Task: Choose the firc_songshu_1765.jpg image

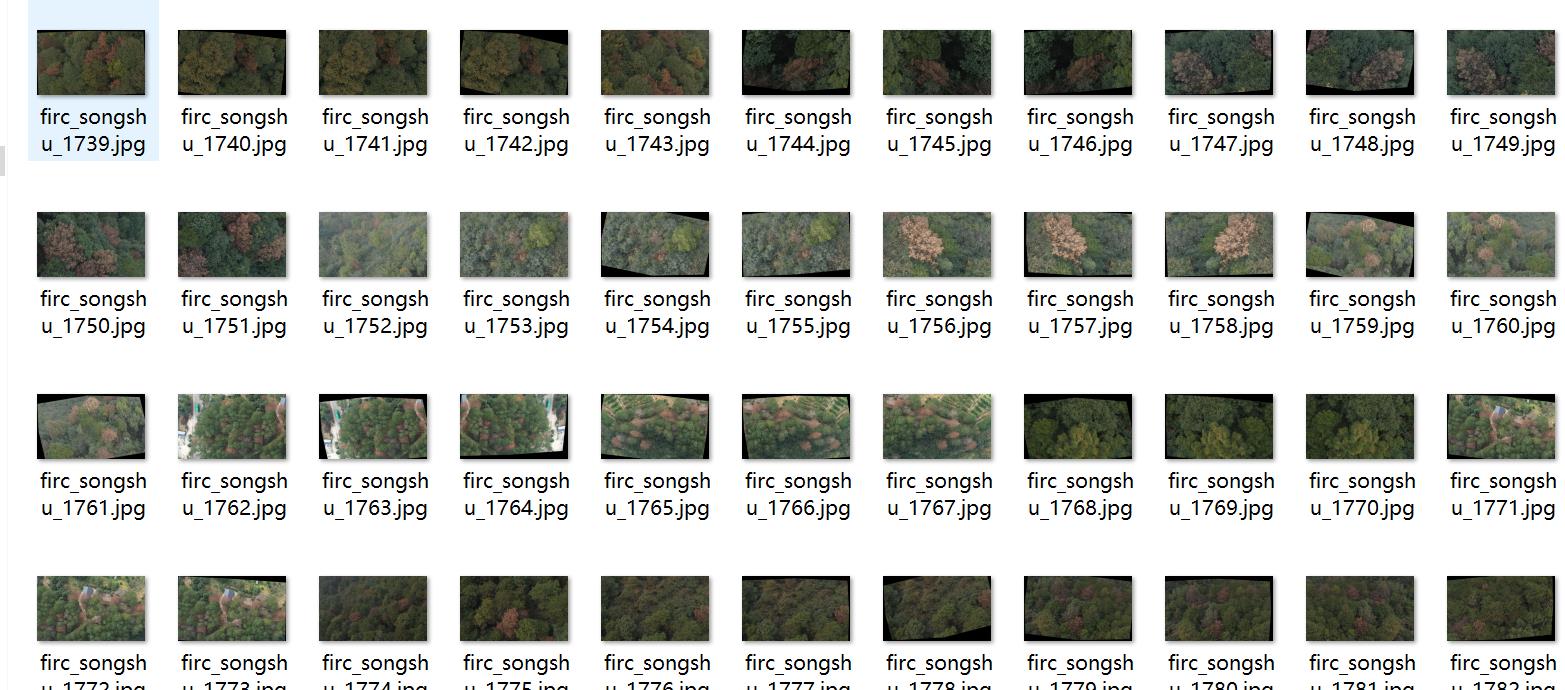Action: (x=655, y=426)
